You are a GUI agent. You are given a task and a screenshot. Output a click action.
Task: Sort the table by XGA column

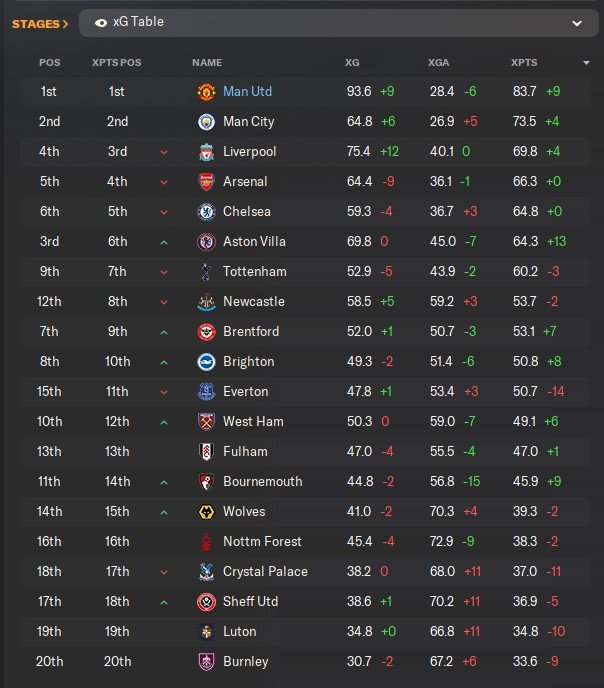click(x=438, y=63)
